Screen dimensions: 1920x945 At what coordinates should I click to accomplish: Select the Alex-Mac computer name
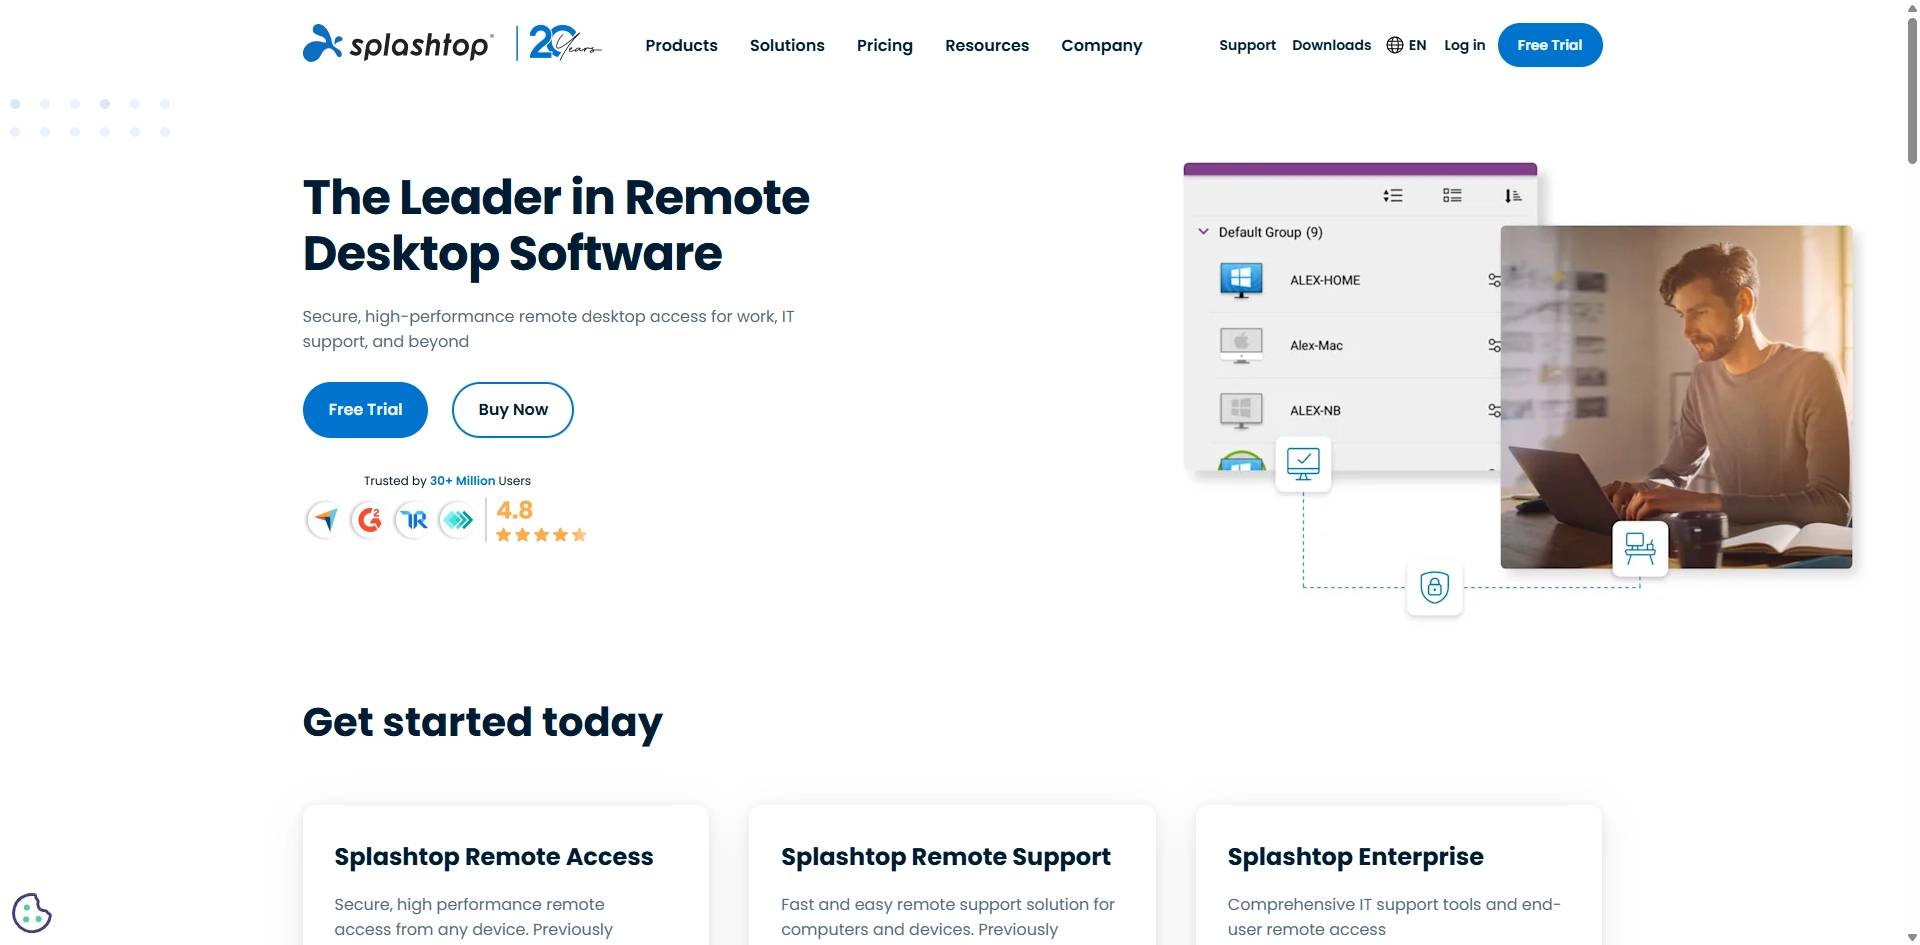point(1316,345)
